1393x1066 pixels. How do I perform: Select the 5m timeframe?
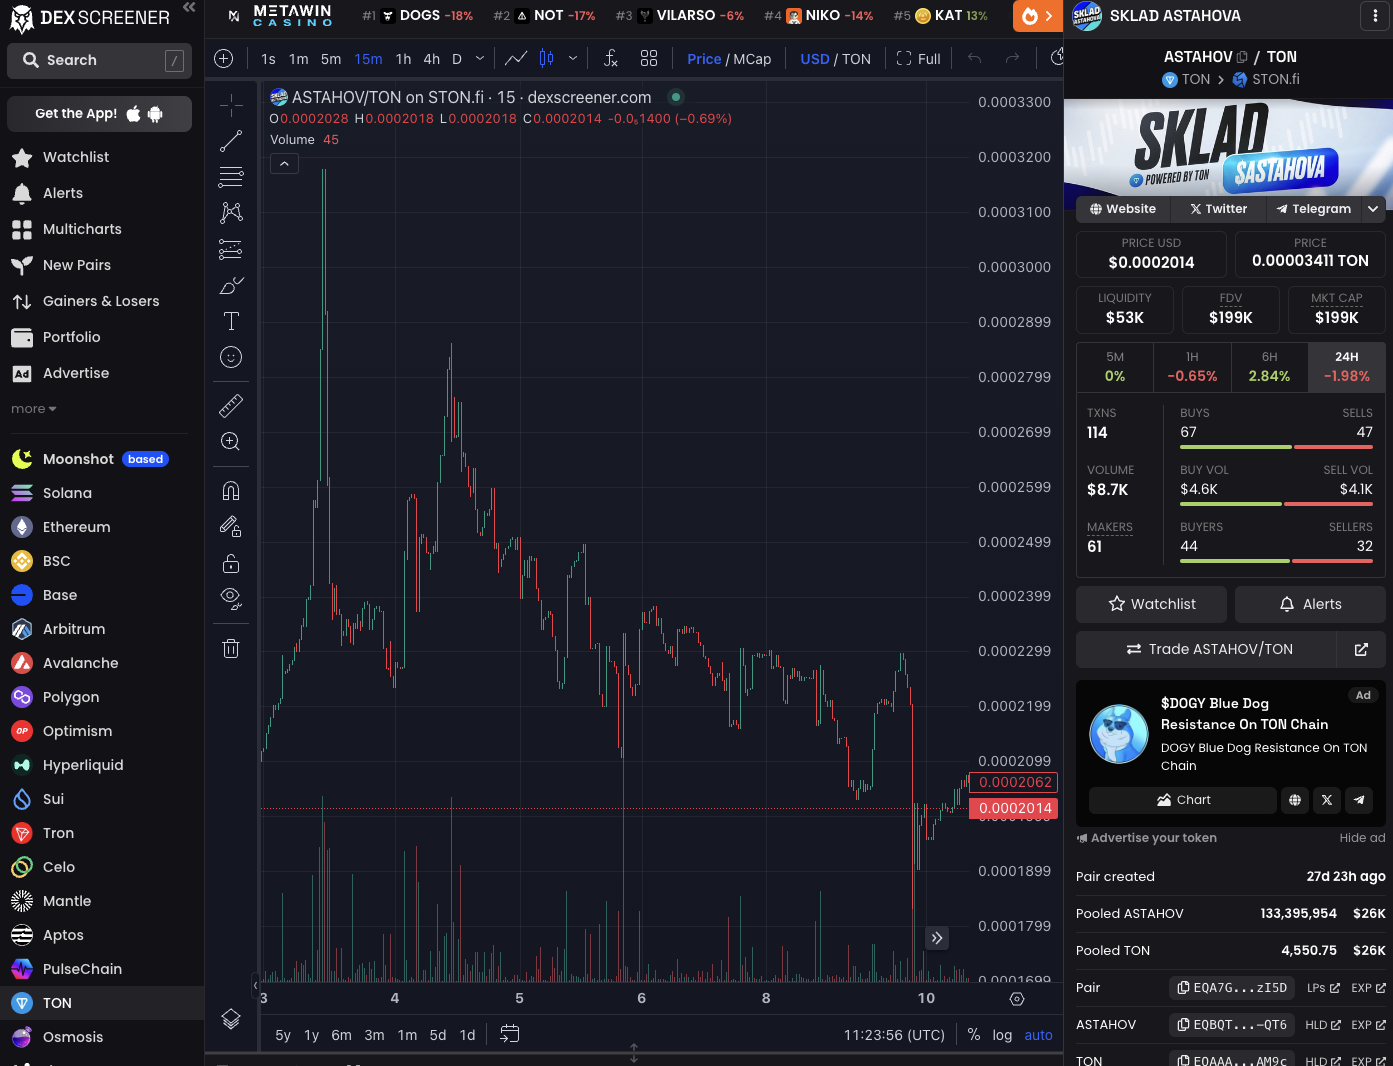[331, 59]
